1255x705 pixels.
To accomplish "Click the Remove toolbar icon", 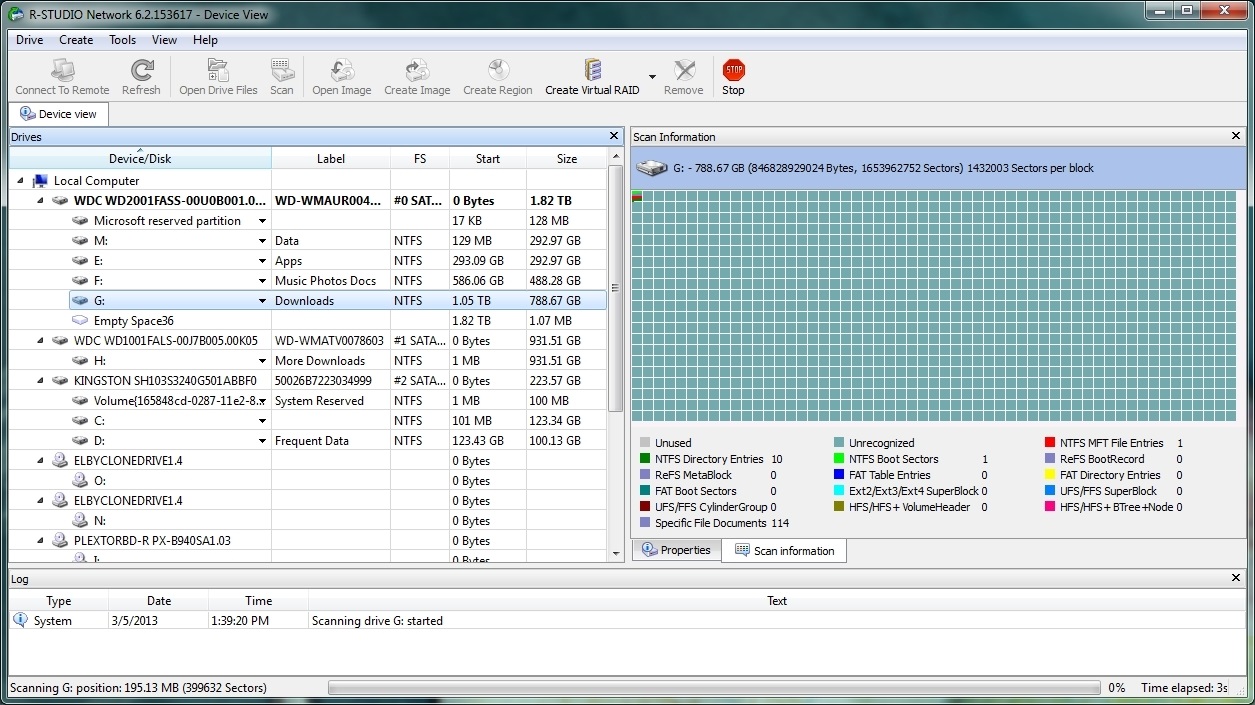I will point(684,71).
